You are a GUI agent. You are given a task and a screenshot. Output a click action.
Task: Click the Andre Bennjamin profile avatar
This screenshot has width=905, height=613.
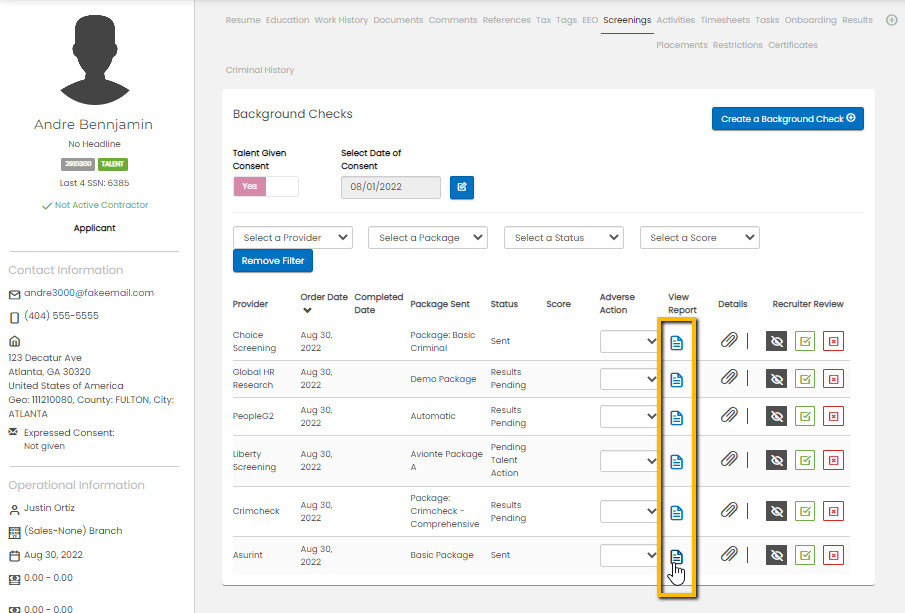[x=95, y=60]
